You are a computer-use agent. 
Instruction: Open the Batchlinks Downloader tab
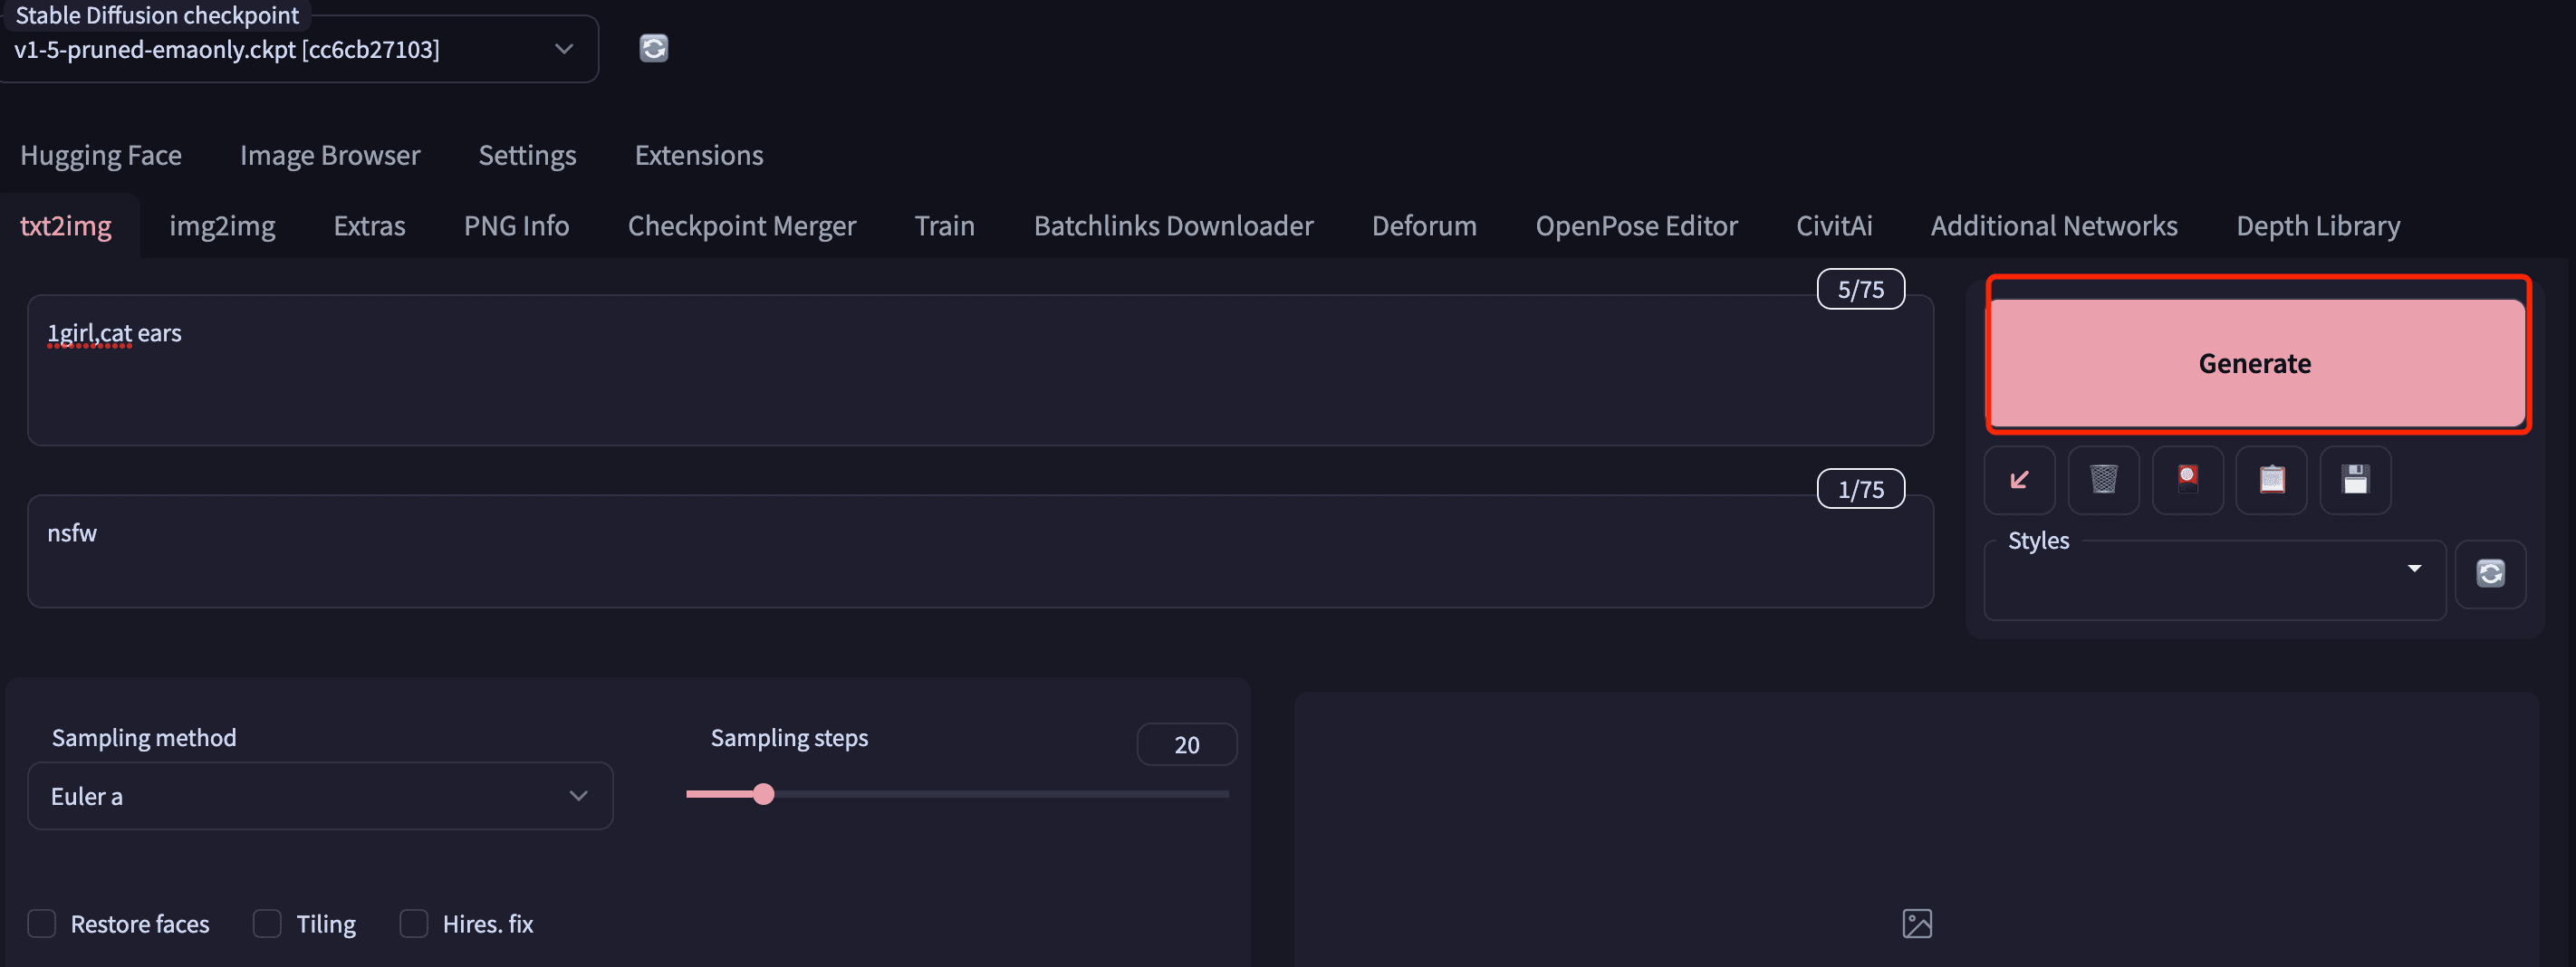(x=1173, y=226)
